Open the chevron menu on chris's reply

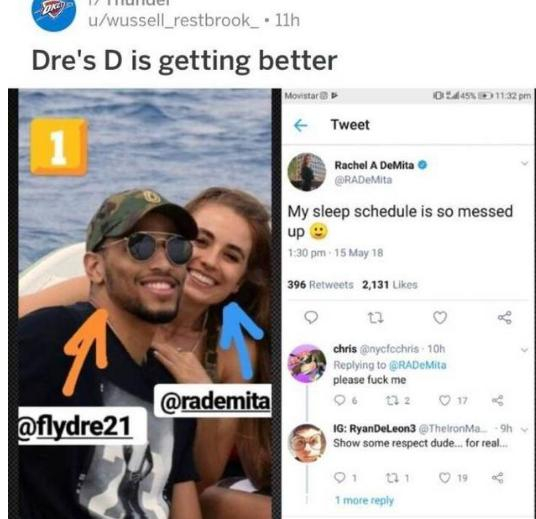pyautogui.click(x=524, y=349)
